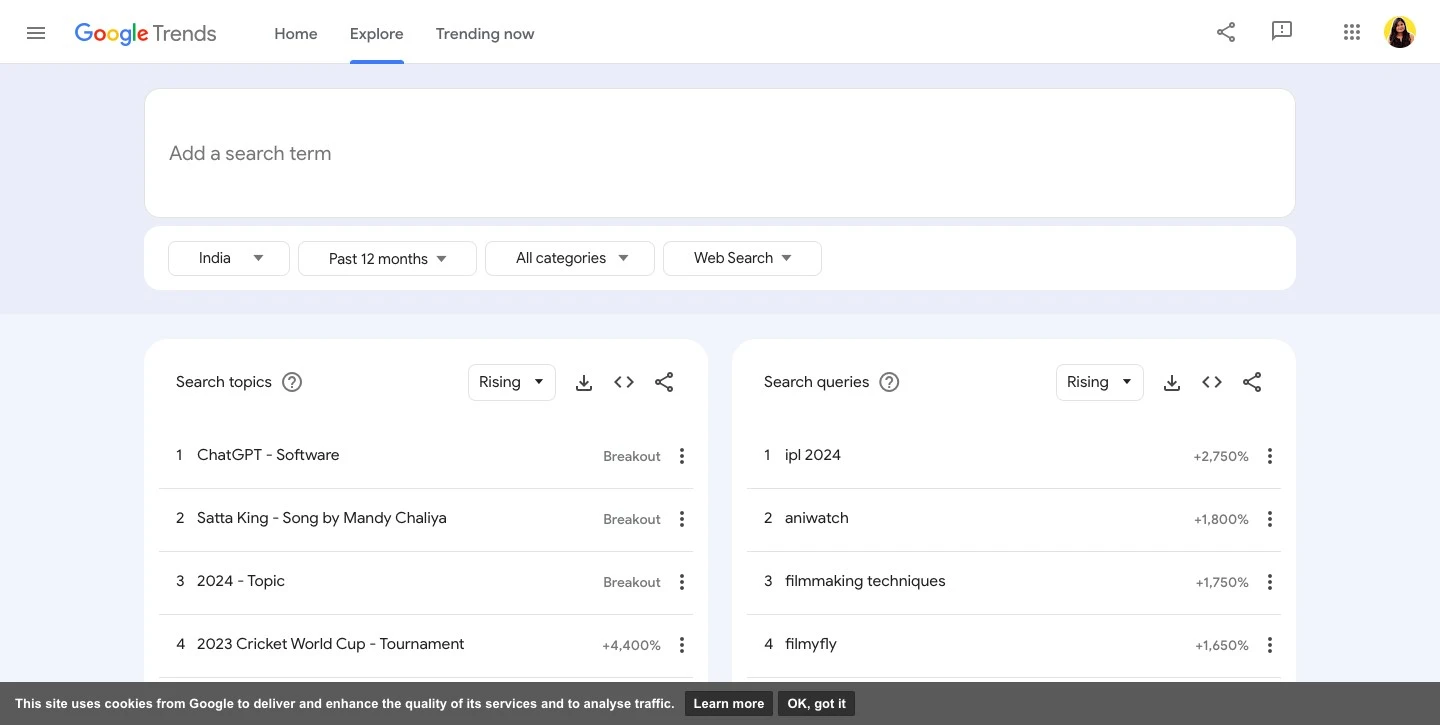Screen dimensions: 1440x725
Task: Open the Google apps grid
Action: [x=1352, y=32]
